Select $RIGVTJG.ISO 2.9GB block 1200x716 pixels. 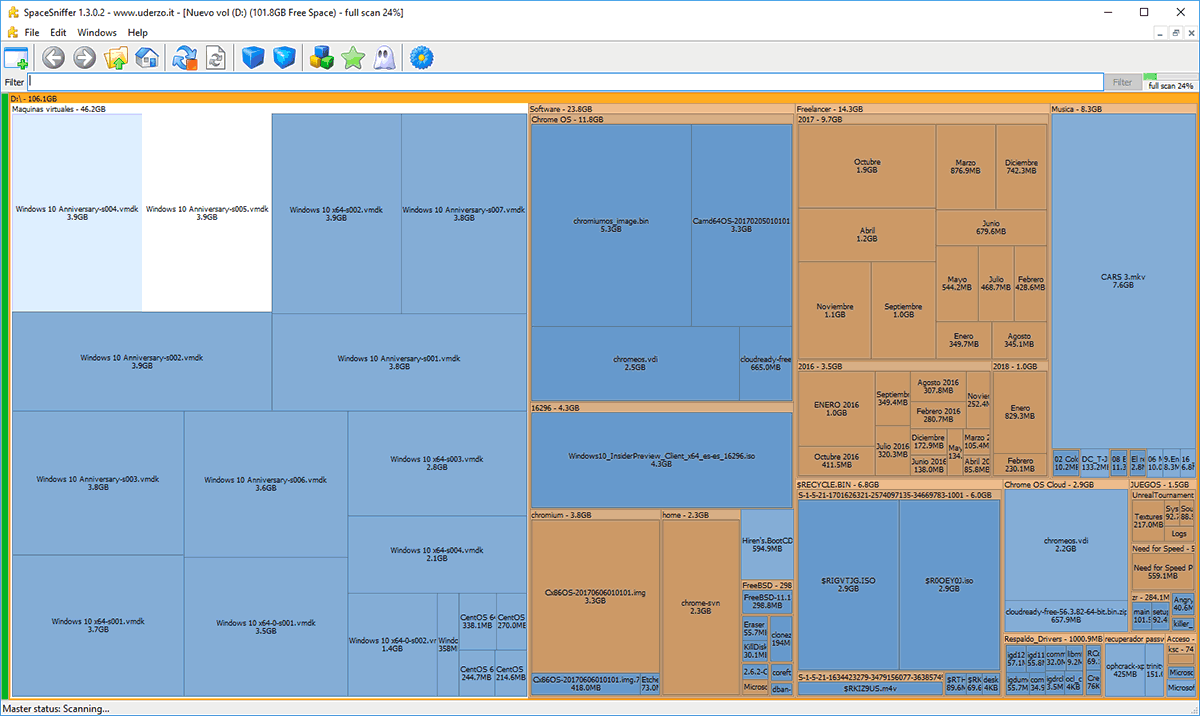[x=847, y=585]
